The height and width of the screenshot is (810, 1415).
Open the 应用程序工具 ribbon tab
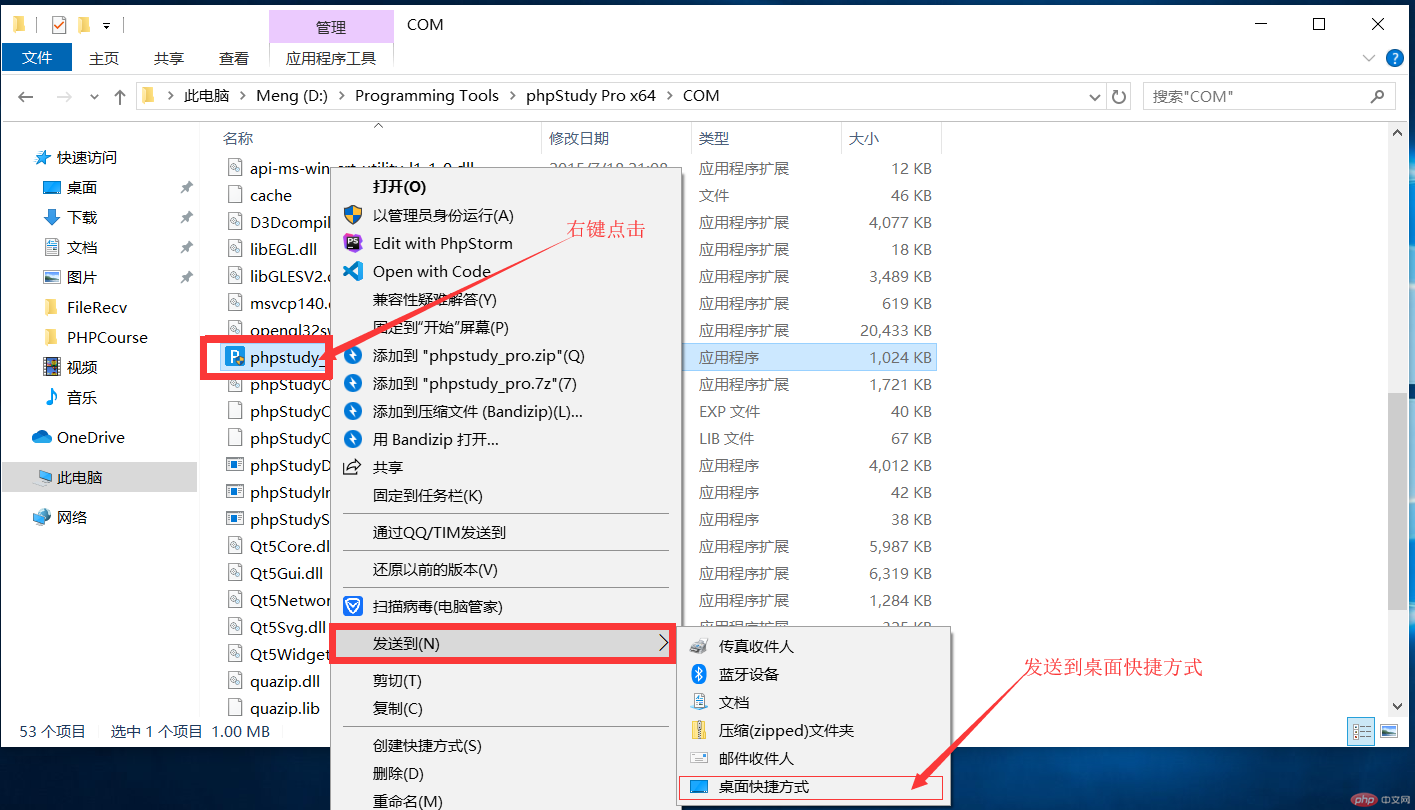(331, 59)
